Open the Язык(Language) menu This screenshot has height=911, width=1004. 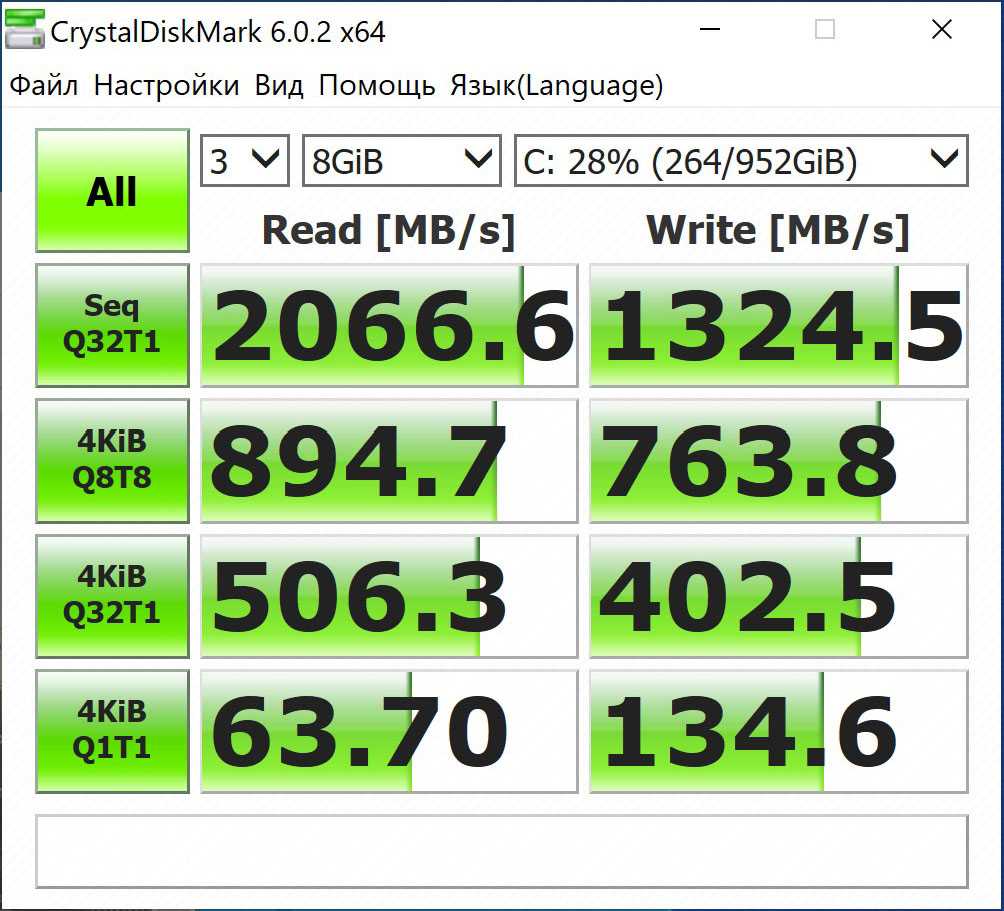coord(556,86)
